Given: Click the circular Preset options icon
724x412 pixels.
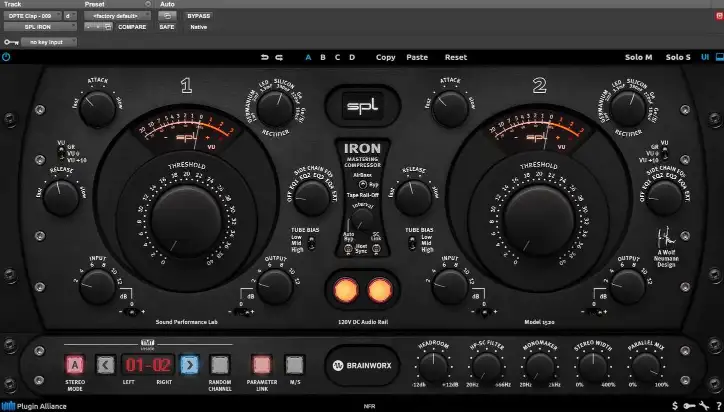Looking at the screenshot, I should pos(148,4).
